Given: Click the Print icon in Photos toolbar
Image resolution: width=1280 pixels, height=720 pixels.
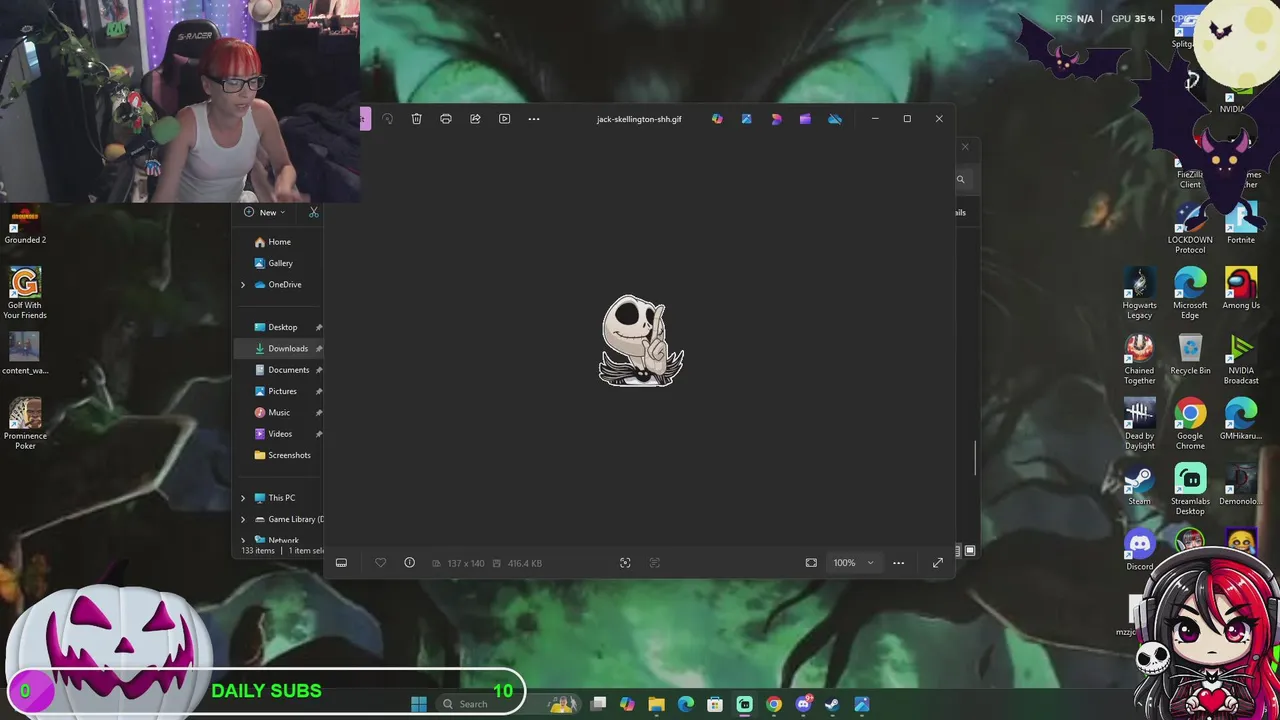Looking at the screenshot, I should click(x=446, y=119).
